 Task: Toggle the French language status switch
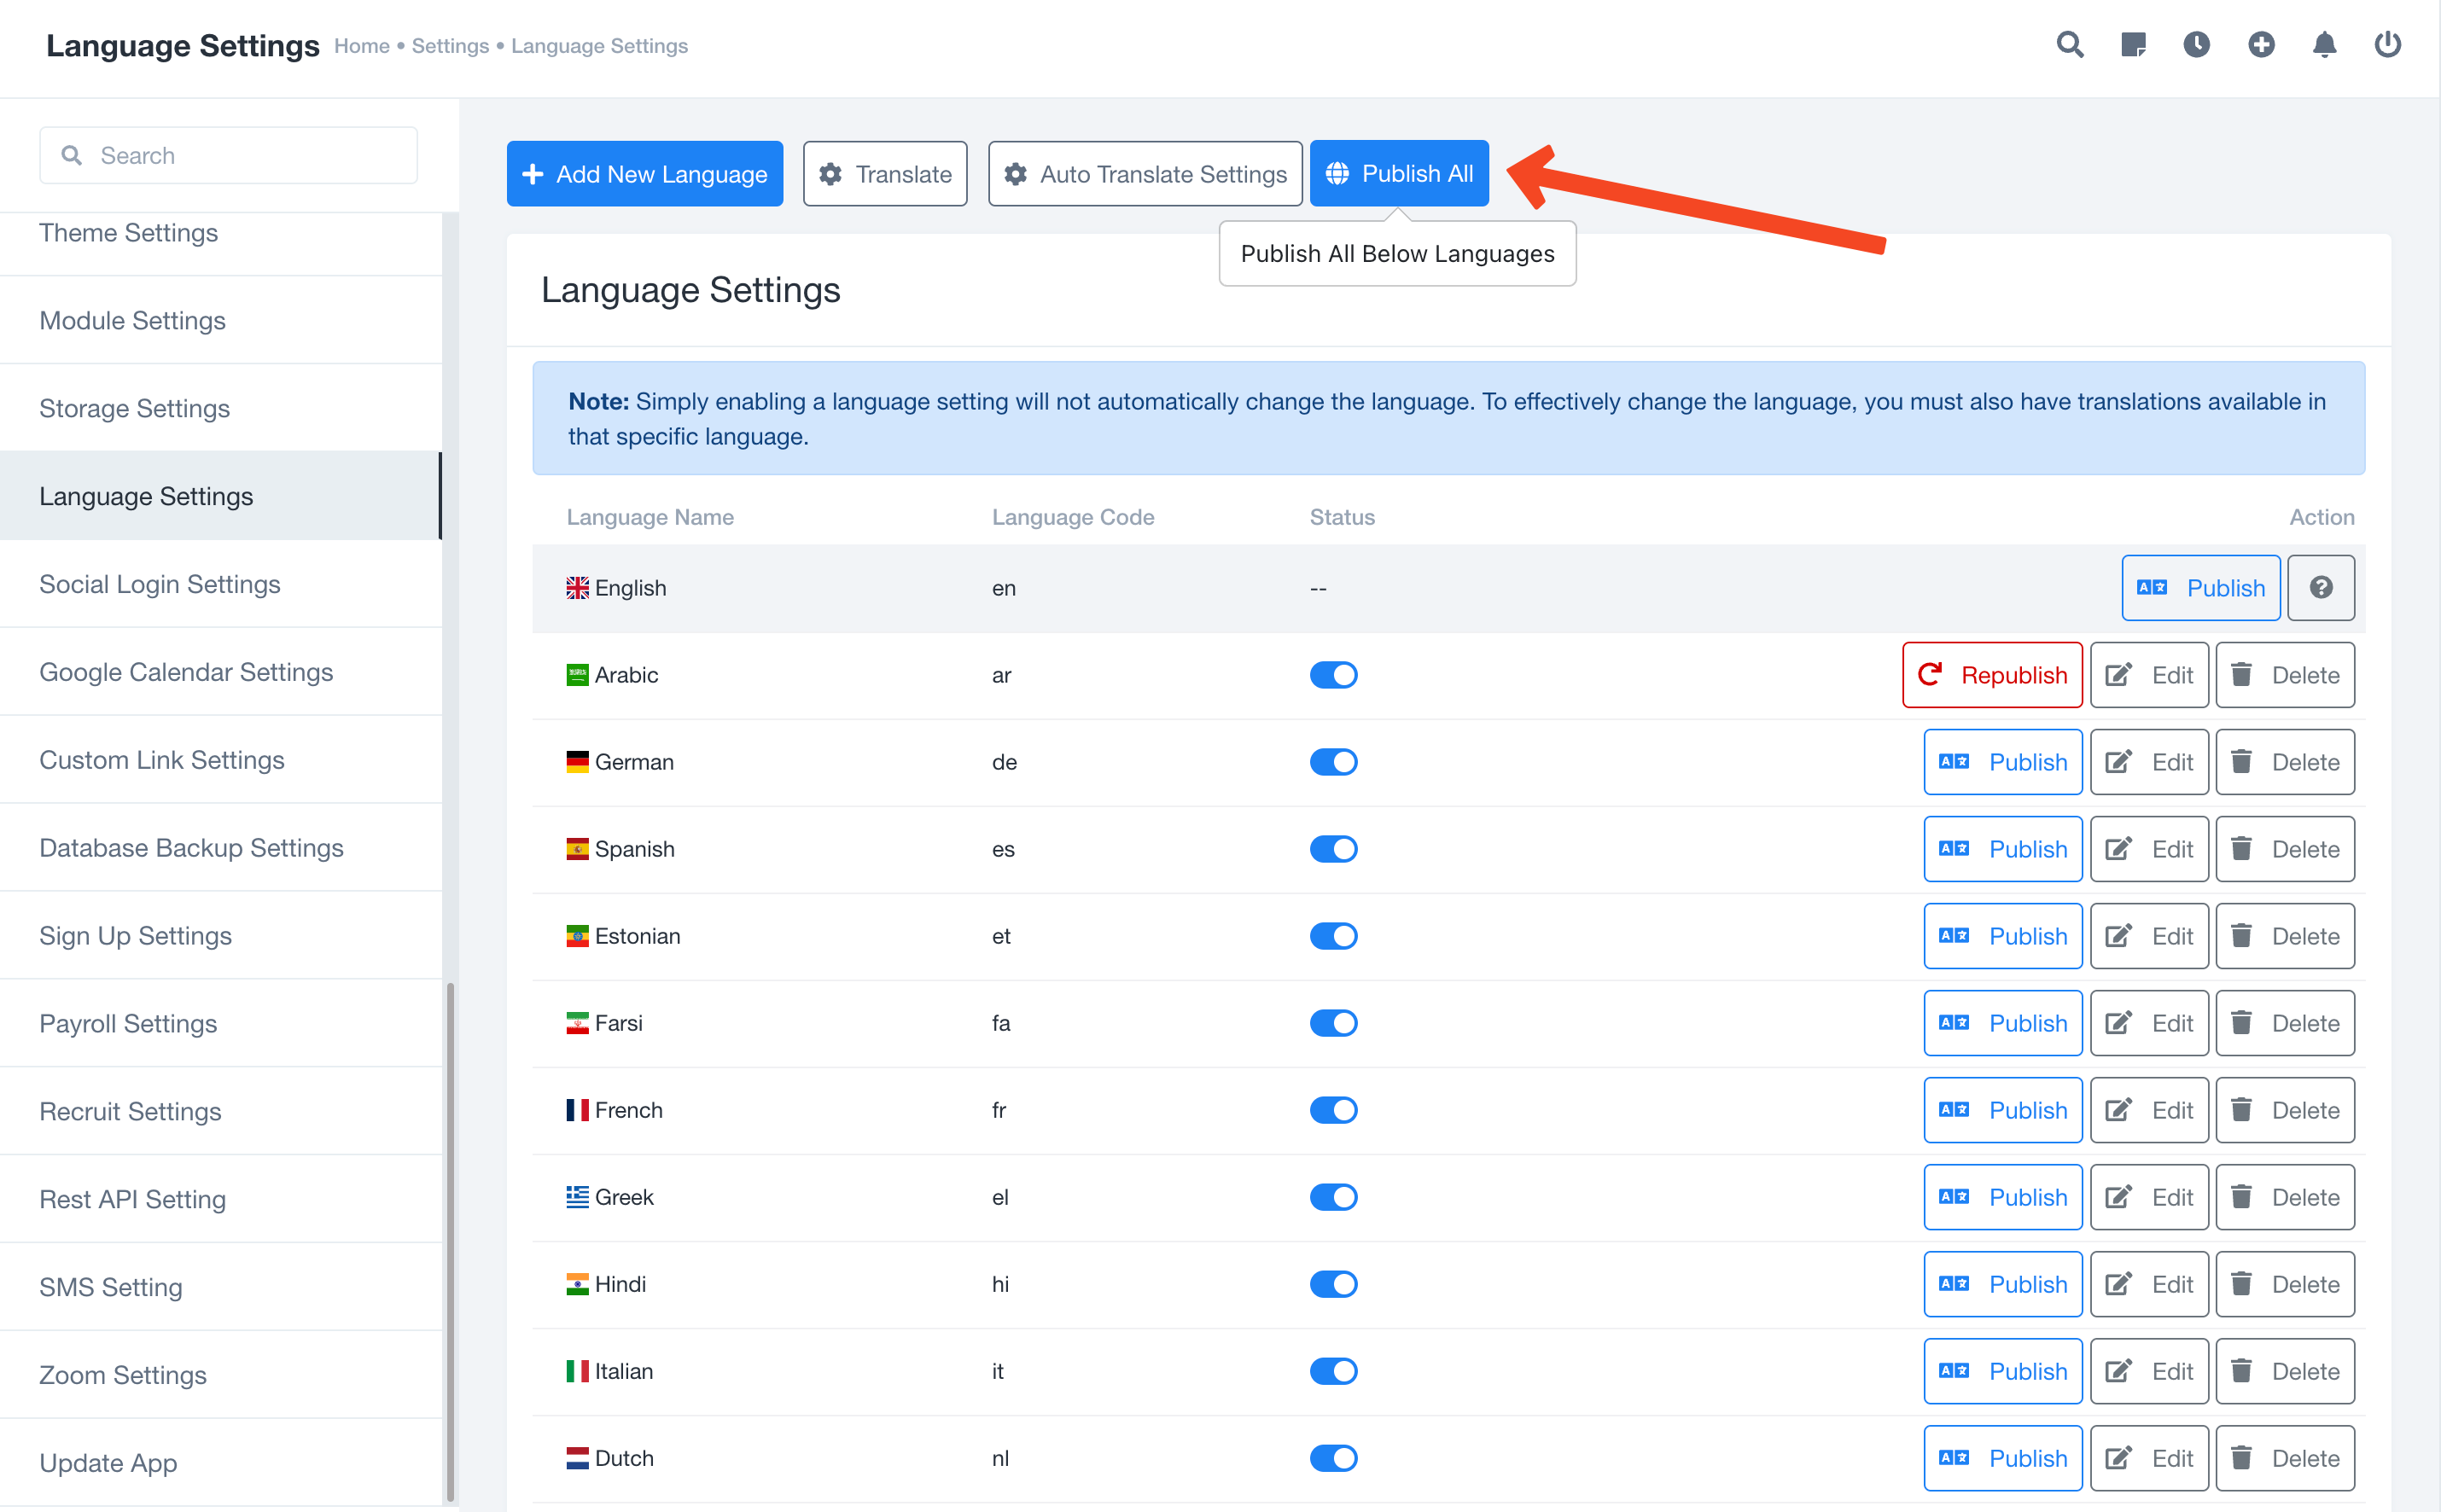pos(1333,1110)
